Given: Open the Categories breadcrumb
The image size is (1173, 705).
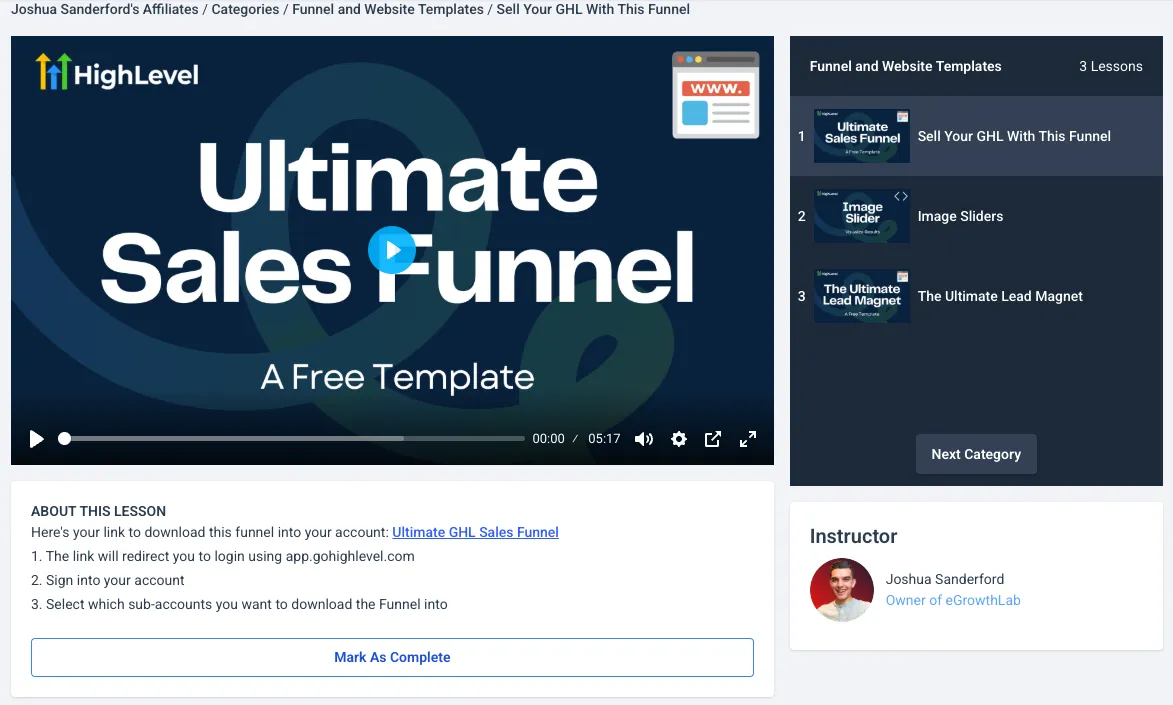Looking at the screenshot, I should click(x=245, y=10).
